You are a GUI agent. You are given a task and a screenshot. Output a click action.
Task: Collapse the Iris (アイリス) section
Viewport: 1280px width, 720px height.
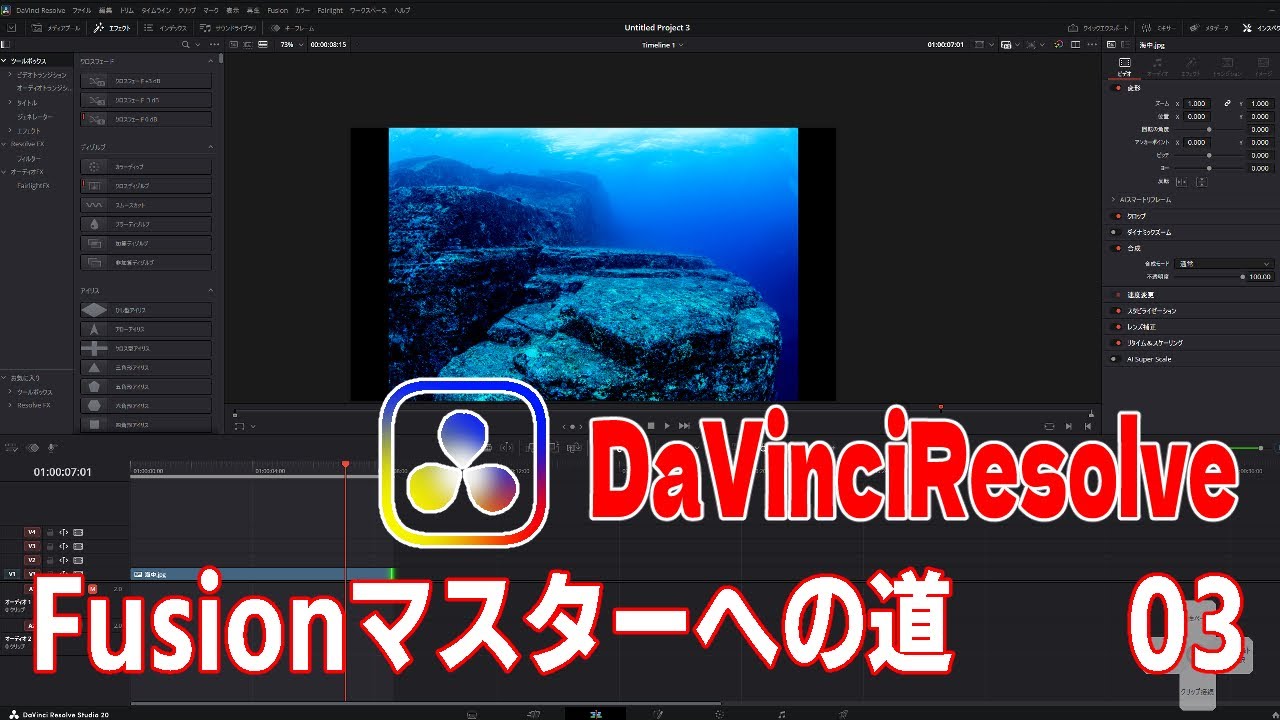[210, 291]
